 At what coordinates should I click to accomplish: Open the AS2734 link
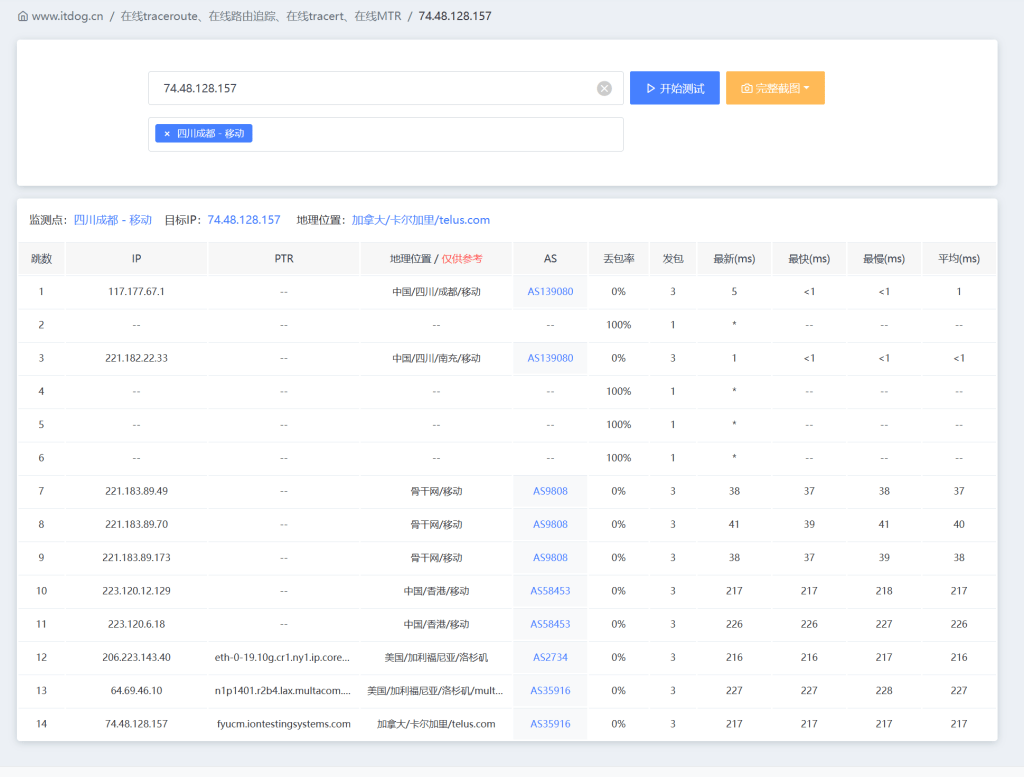pyautogui.click(x=551, y=658)
